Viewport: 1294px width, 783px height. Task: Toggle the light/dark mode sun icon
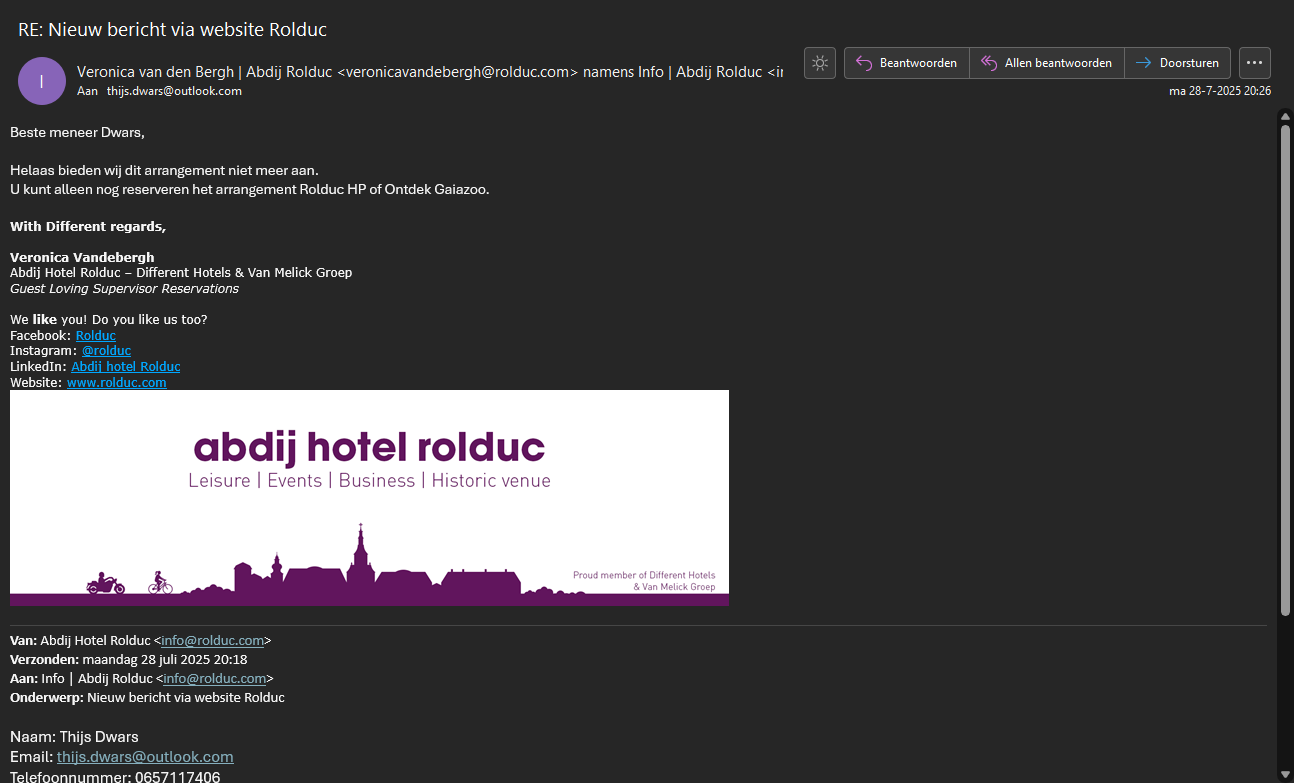pos(820,63)
